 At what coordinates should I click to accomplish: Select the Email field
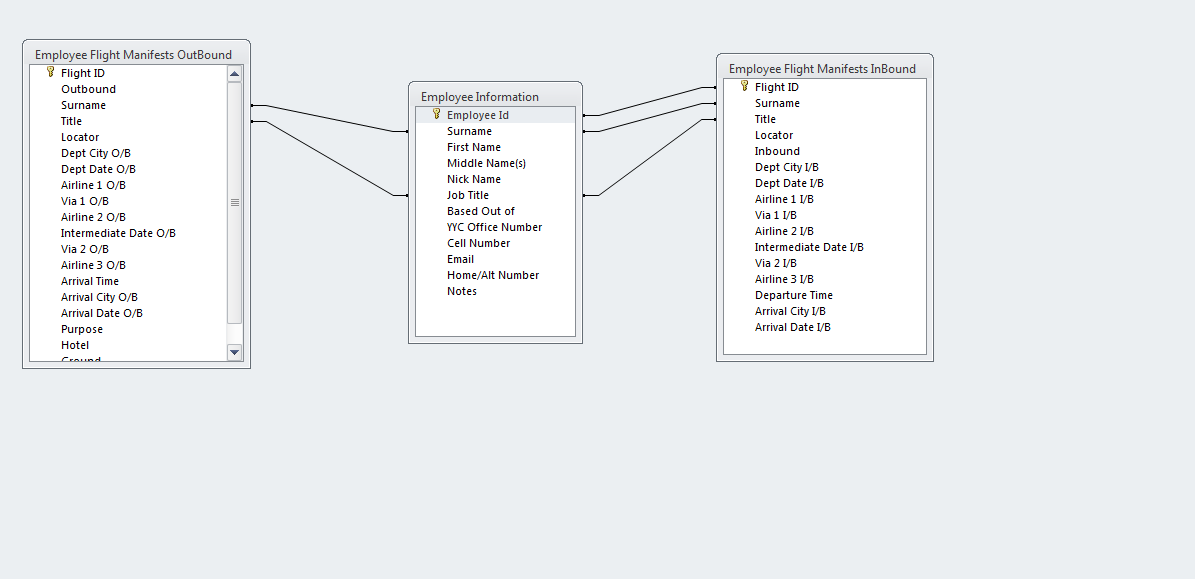pos(460,259)
